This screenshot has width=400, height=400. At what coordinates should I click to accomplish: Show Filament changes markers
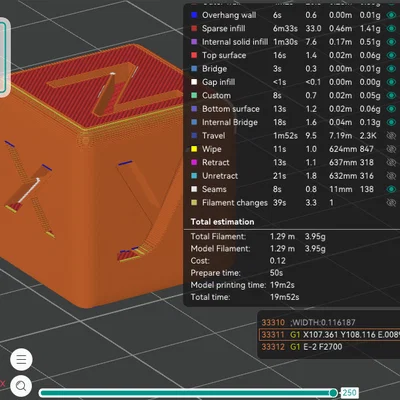391,202
